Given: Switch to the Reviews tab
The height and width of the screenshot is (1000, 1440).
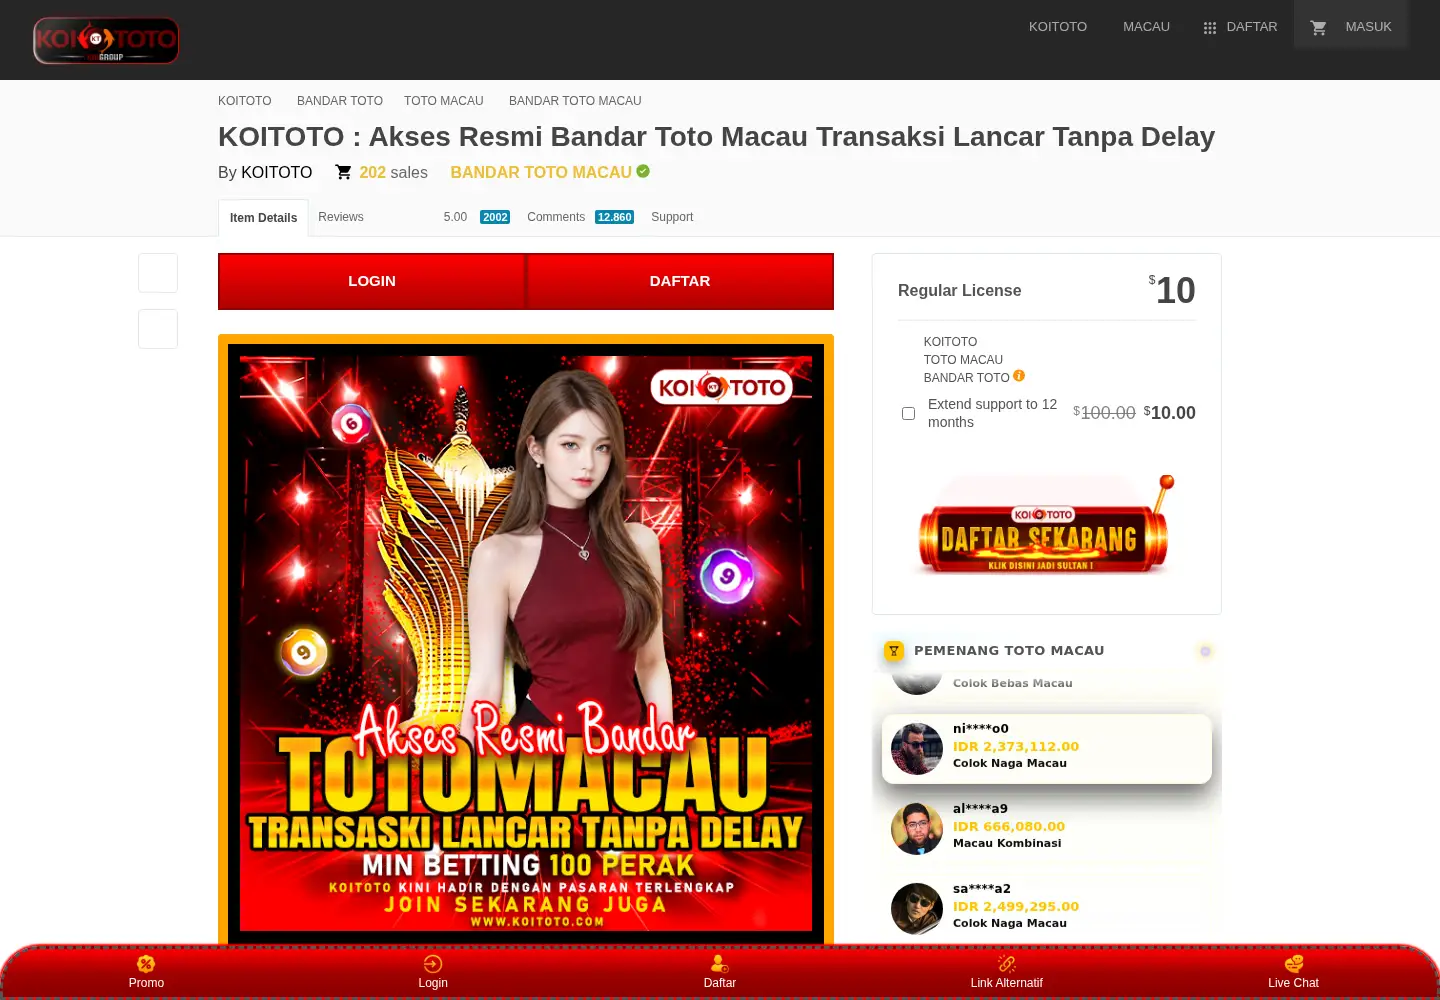Looking at the screenshot, I should tap(341, 217).
